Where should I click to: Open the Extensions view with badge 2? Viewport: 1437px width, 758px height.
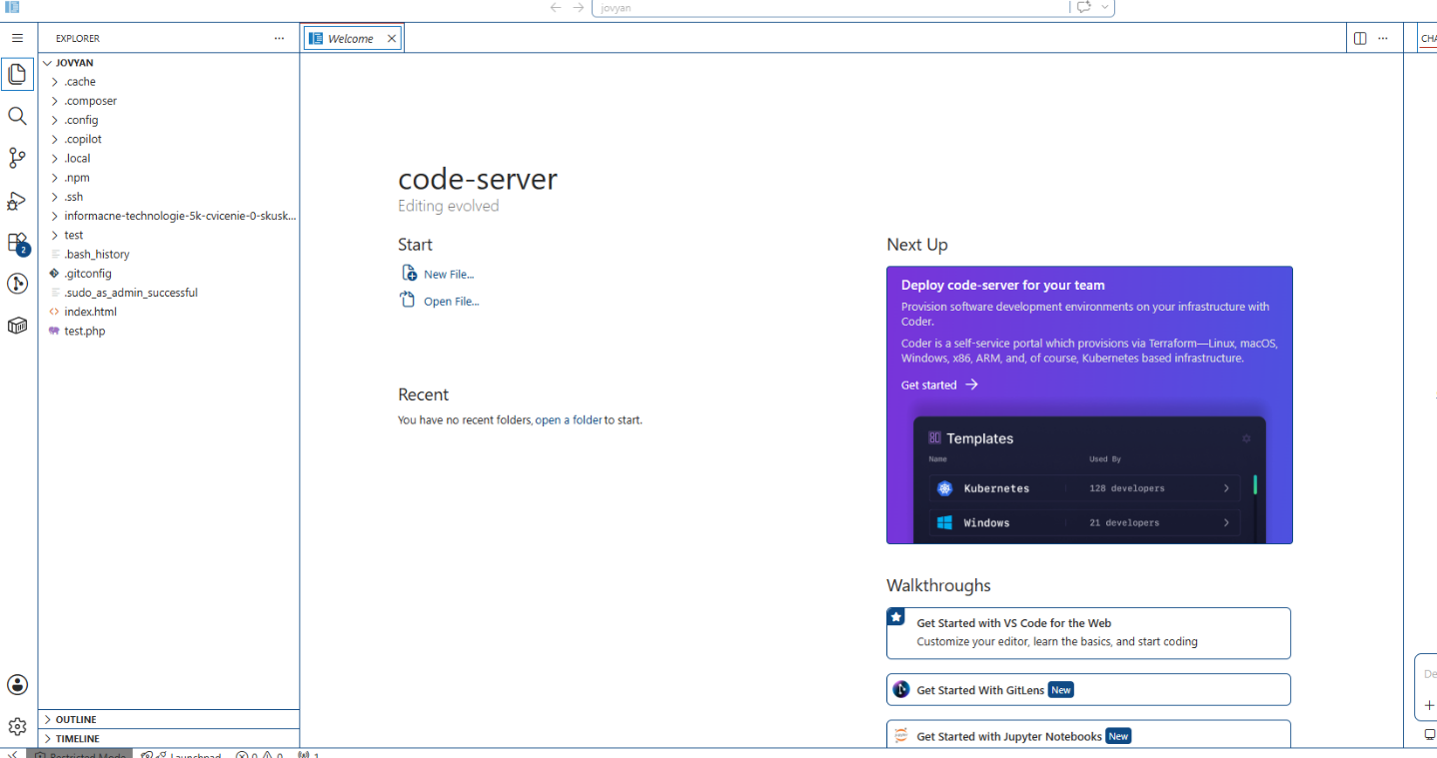tap(17, 243)
